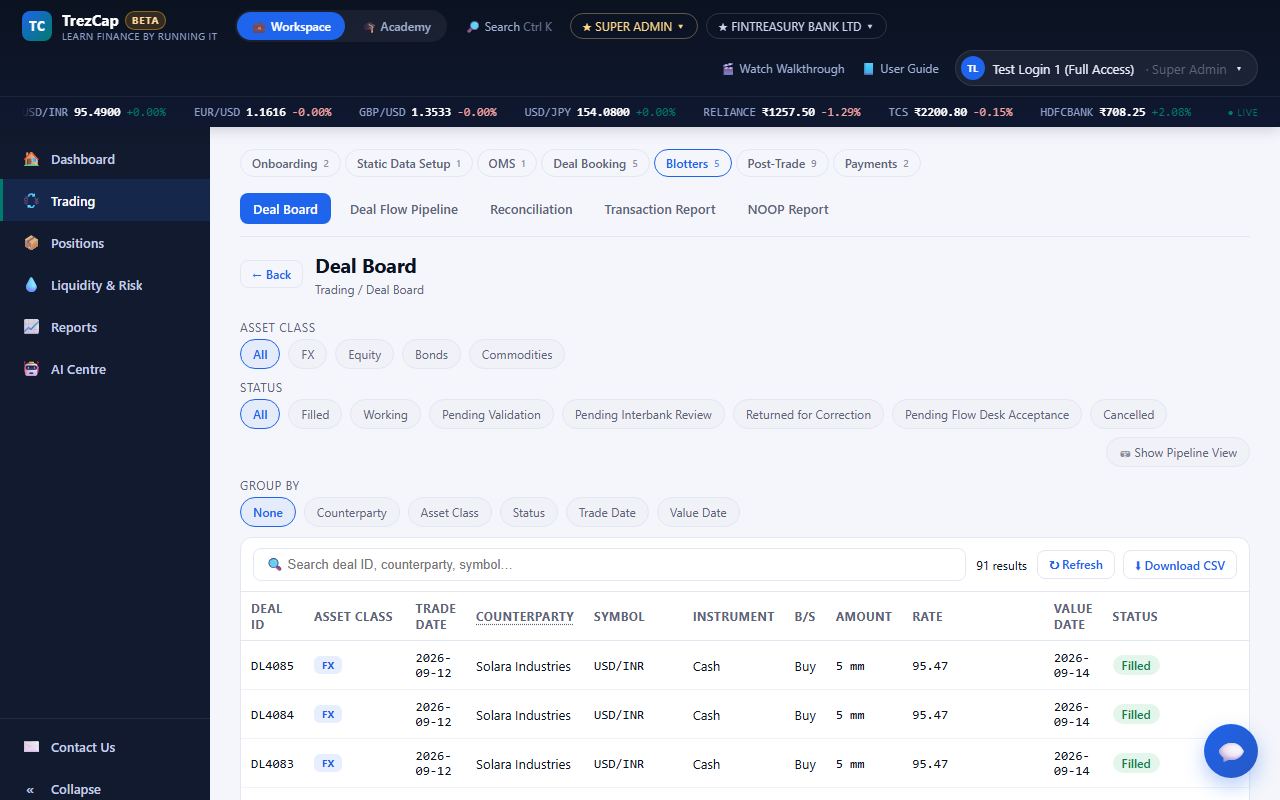
Task: Filter asset class to Bonds
Action: [x=432, y=355]
